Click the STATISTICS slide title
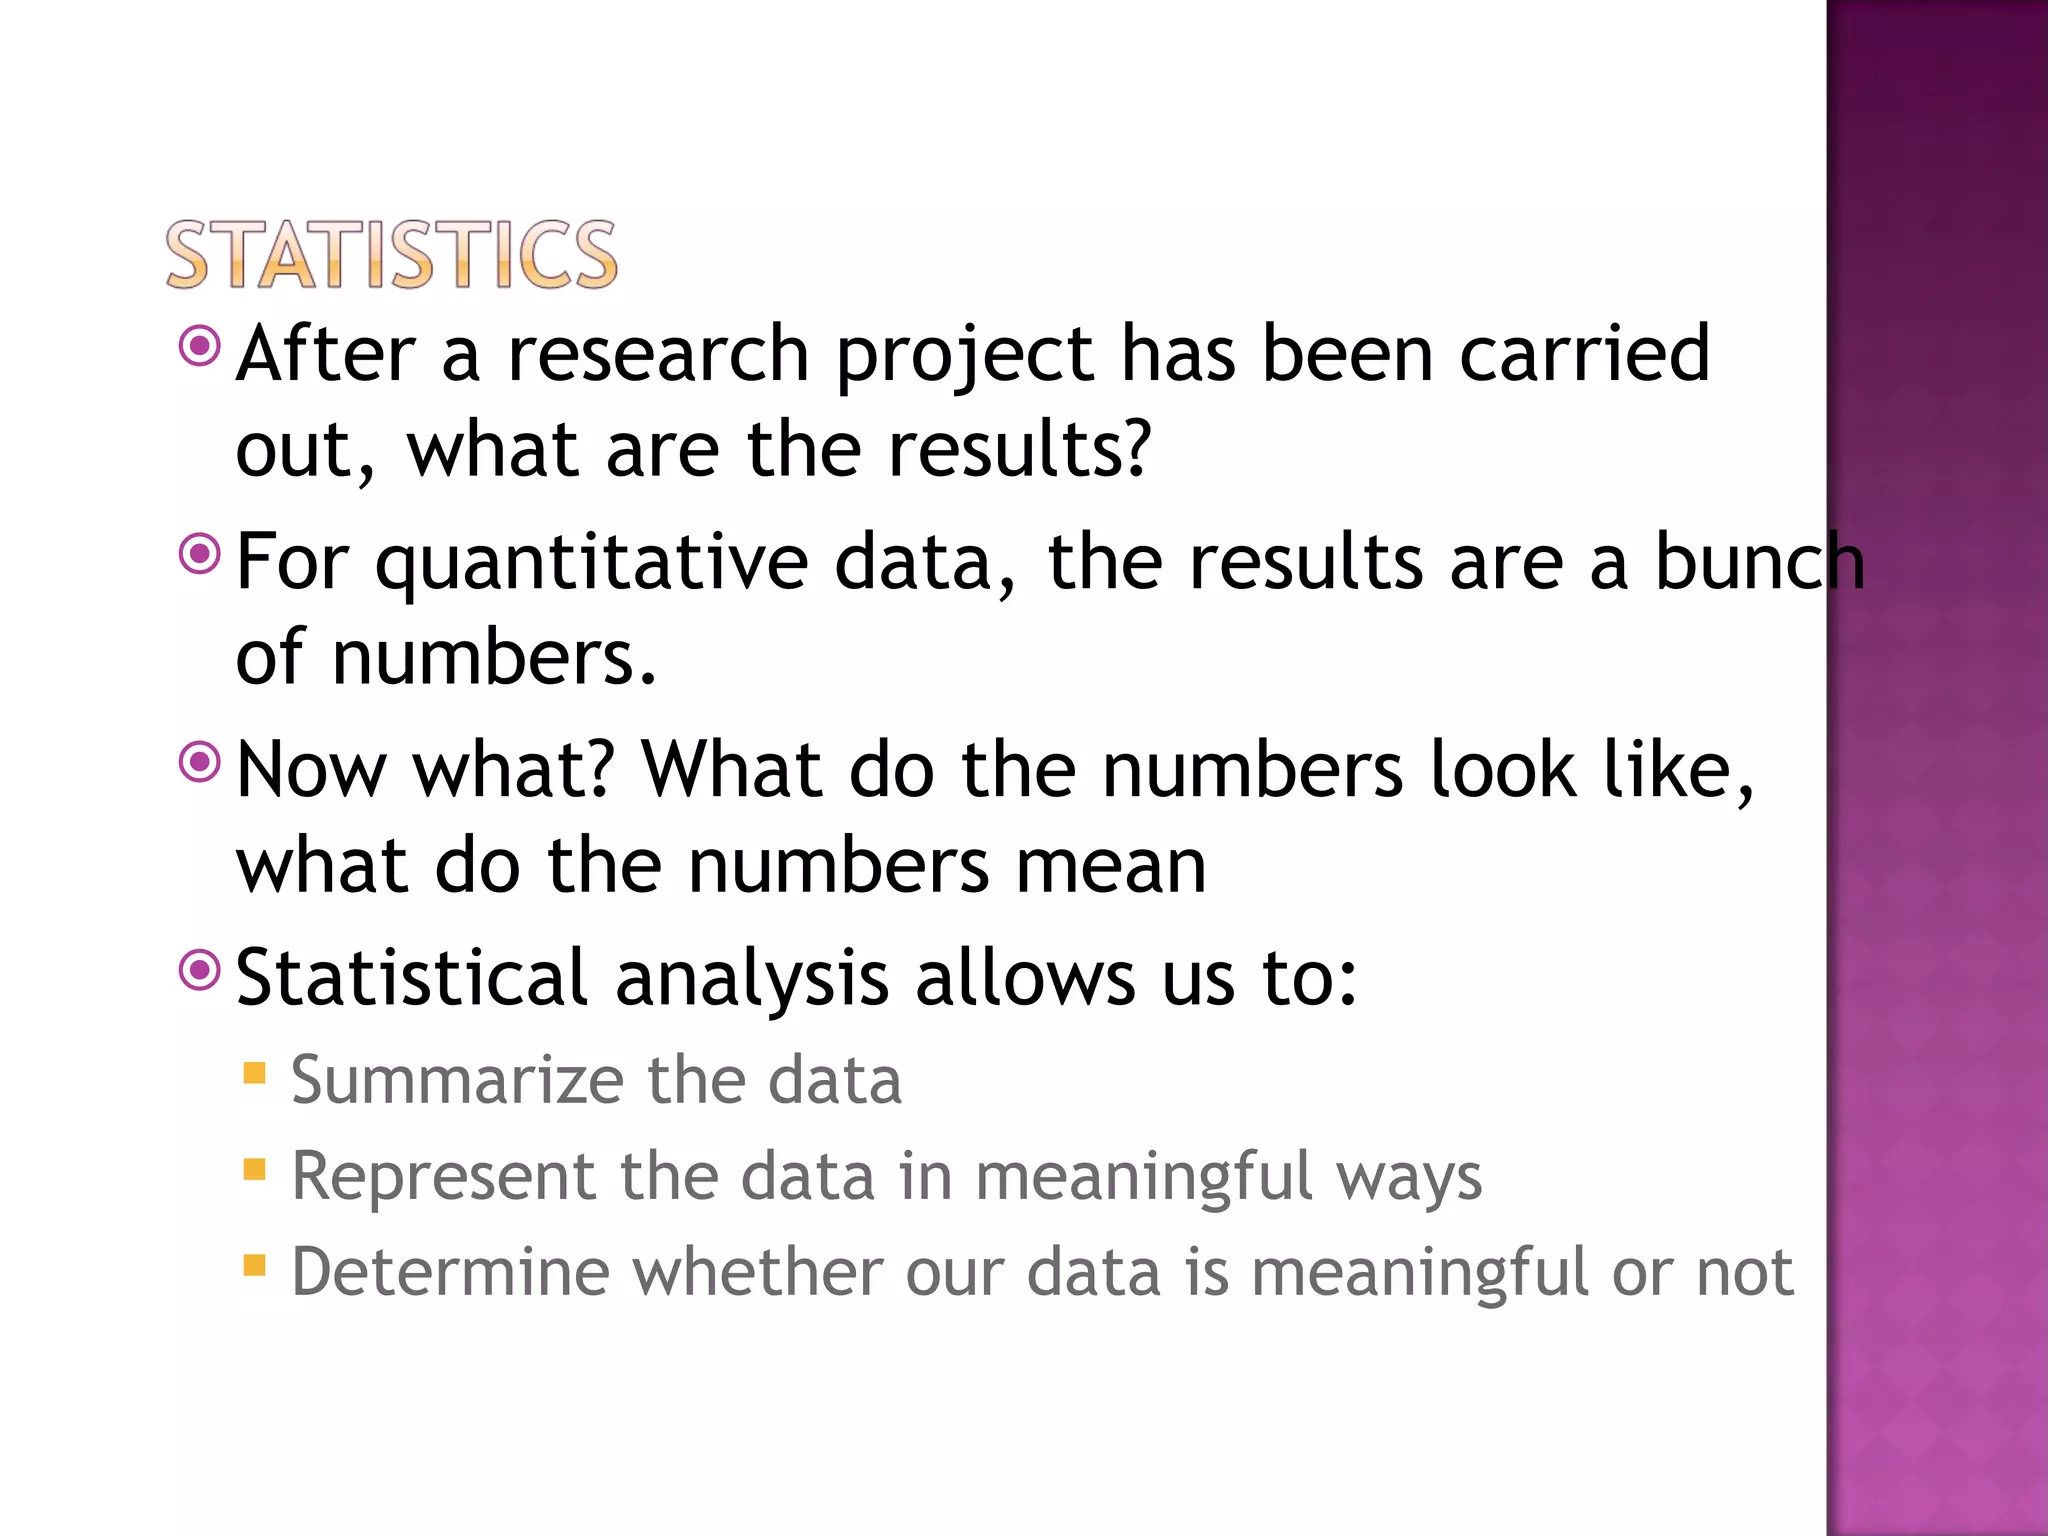The height and width of the screenshot is (1536, 2048). coord(392,255)
